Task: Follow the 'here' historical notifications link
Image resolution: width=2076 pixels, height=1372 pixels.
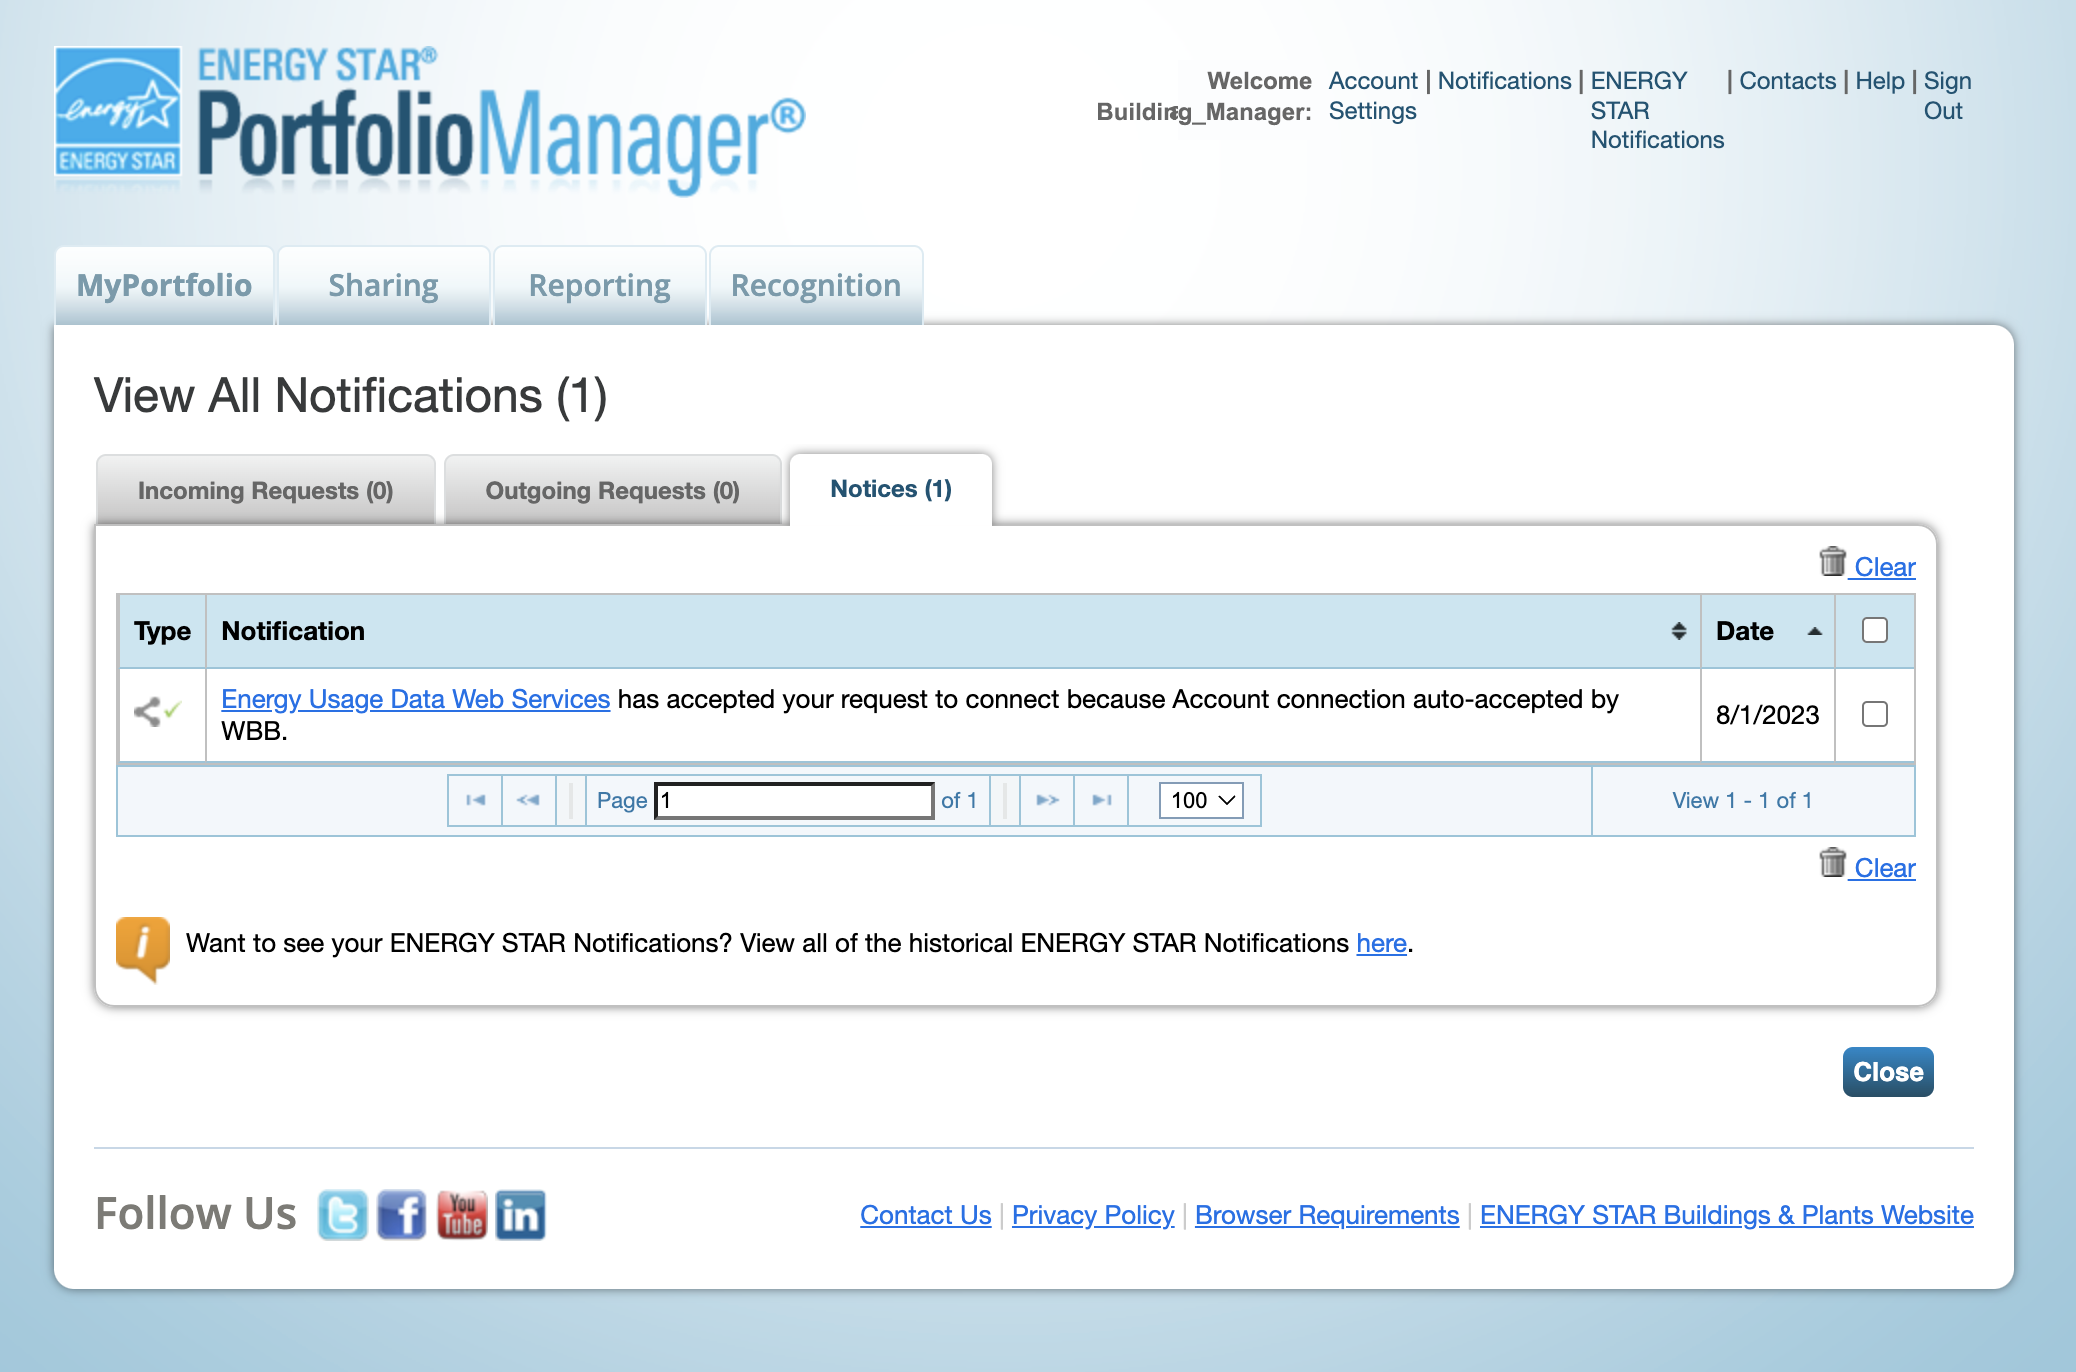Action: tap(1381, 943)
